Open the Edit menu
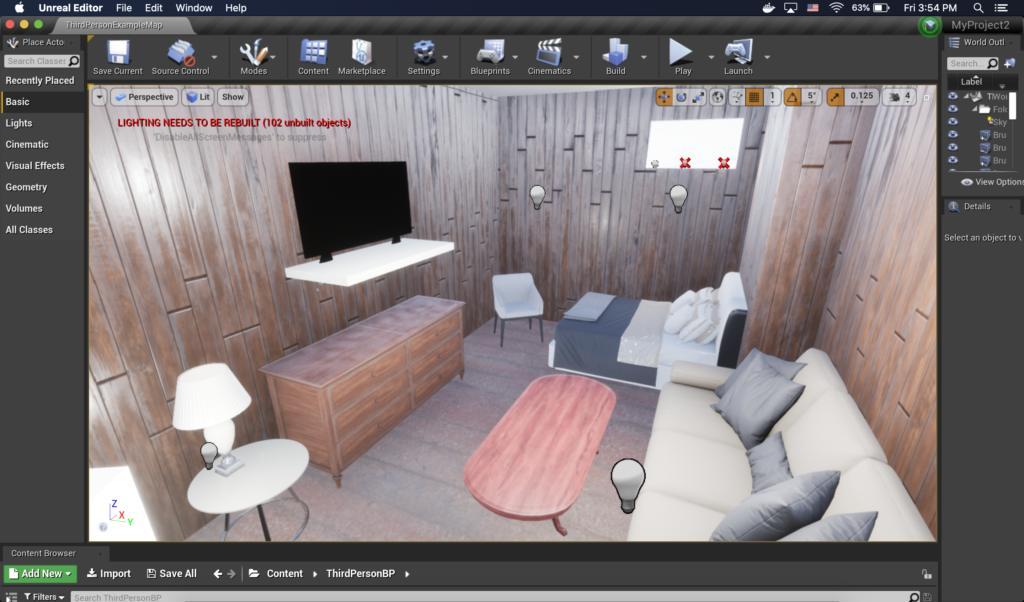 point(153,8)
